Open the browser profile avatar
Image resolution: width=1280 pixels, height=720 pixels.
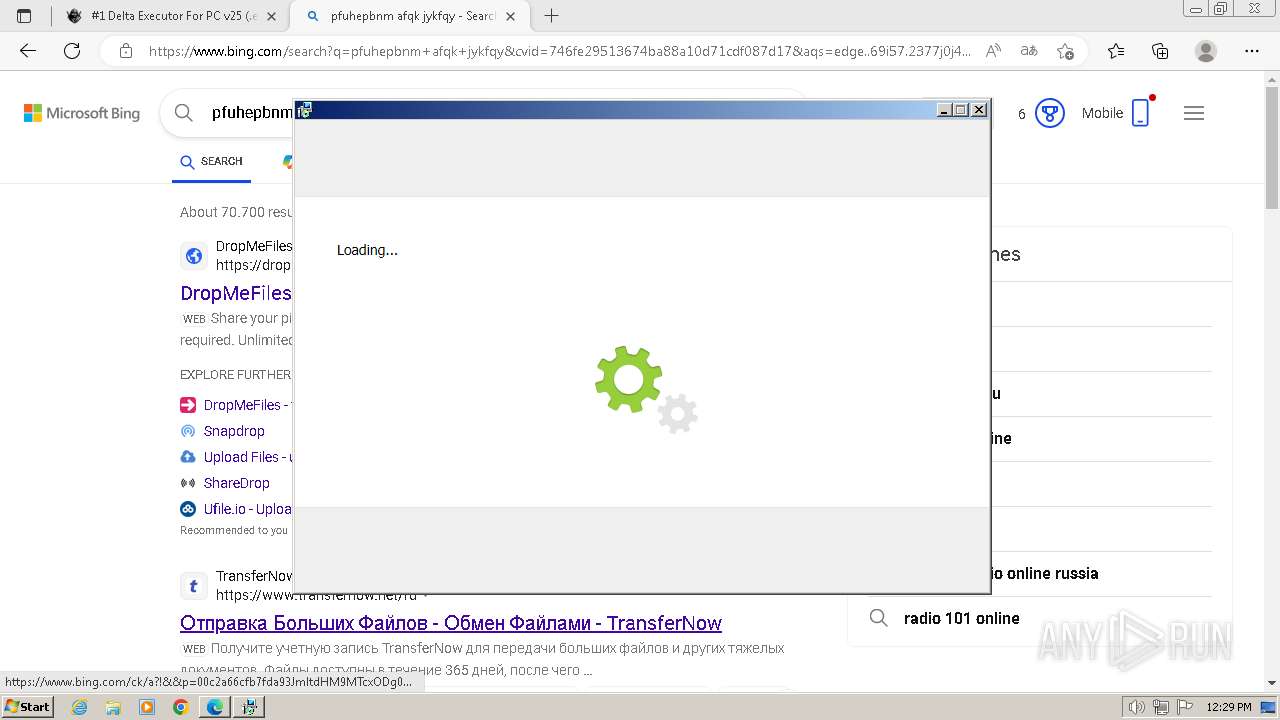tap(1206, 51)
